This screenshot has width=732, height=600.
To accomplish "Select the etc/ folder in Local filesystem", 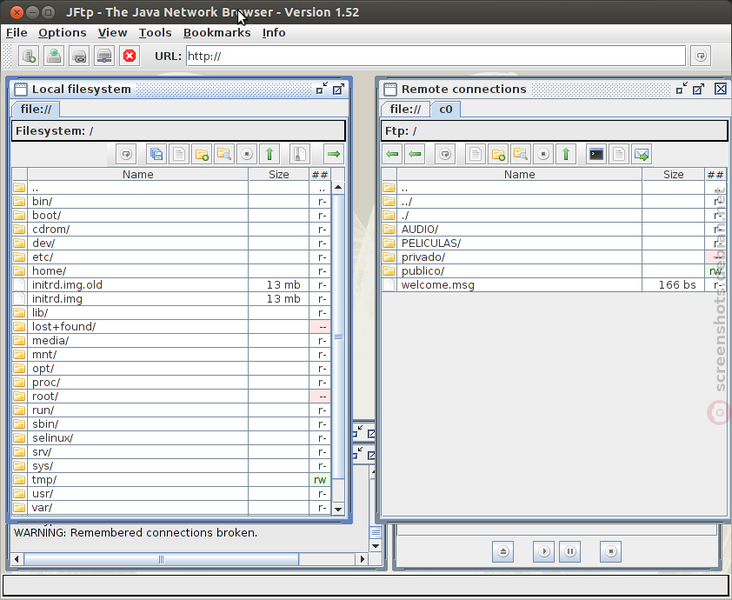I will tap(171, 257).
